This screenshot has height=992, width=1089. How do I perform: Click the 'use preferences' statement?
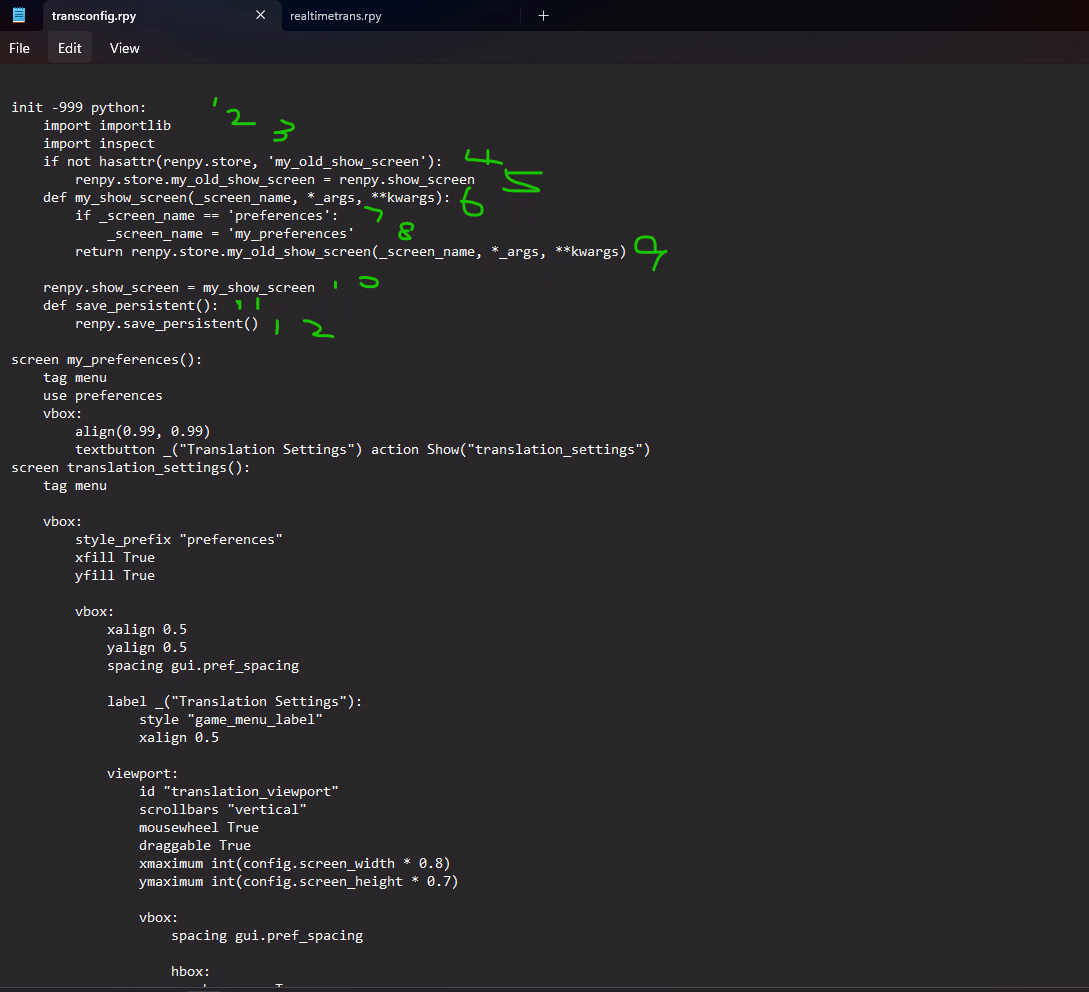click(102, 396)
